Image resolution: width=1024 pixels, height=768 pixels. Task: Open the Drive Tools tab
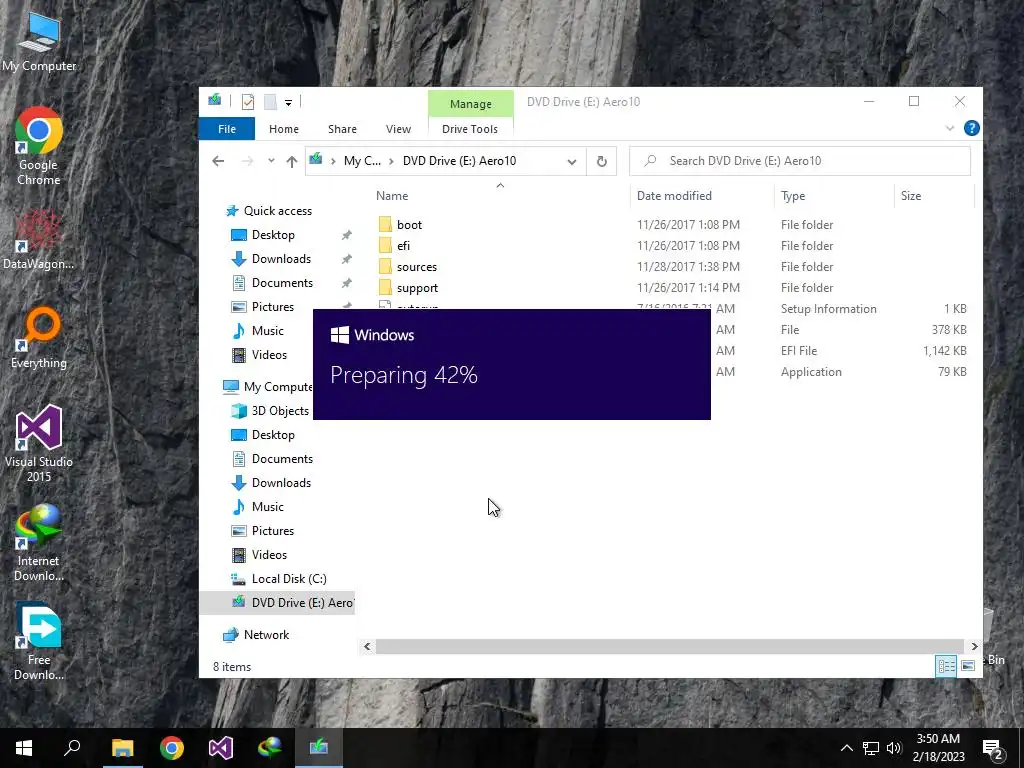(x=470, y=129)
